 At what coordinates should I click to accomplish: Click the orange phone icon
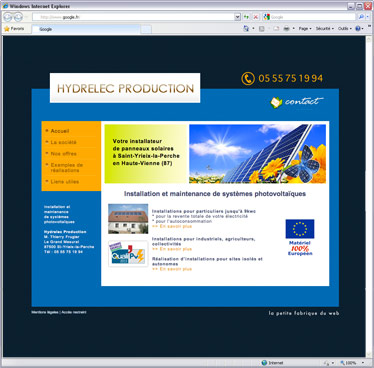tap(248, 79)
